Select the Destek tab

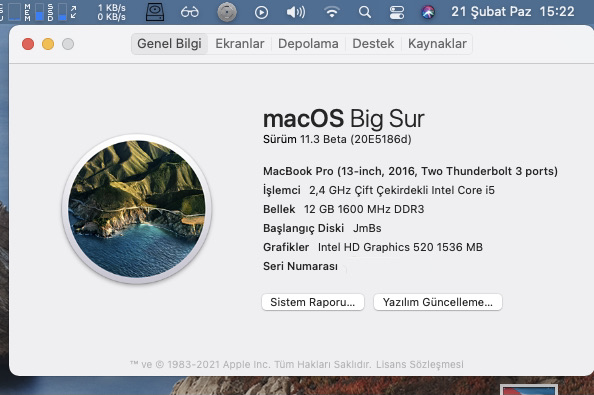373,44
